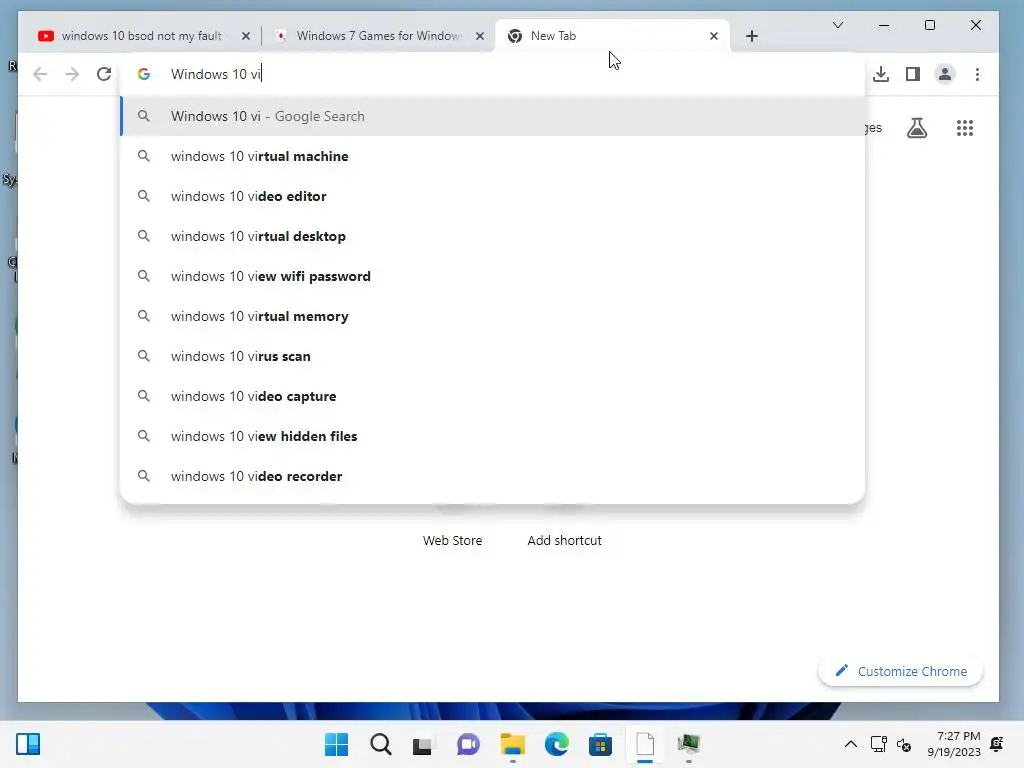Open the Windows Start button in taskbar

click(x=336, y=744)
